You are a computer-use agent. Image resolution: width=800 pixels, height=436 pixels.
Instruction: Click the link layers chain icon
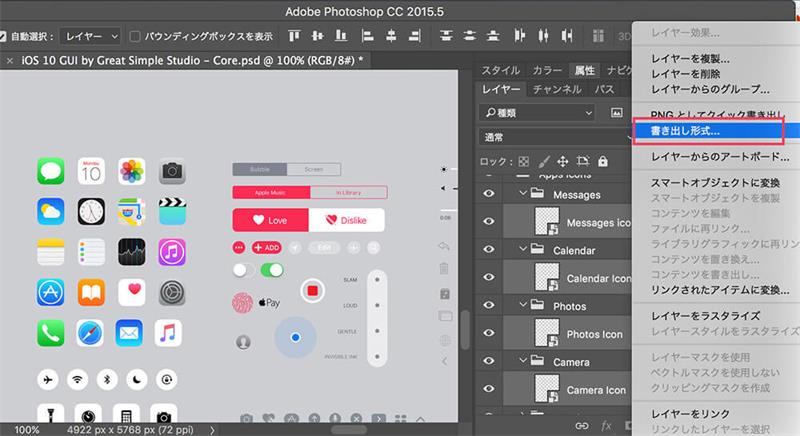tap(581, 426)
